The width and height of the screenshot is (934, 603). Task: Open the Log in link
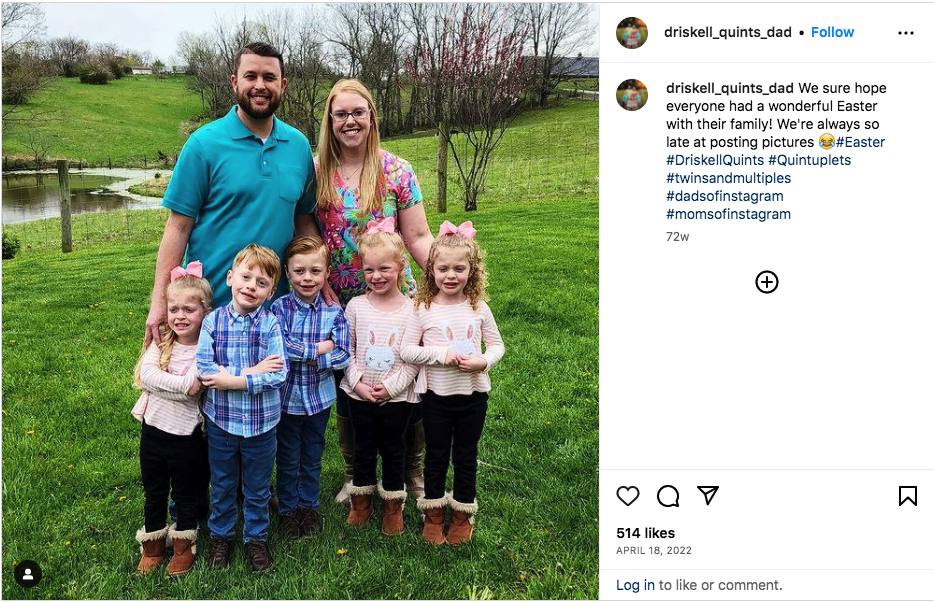(x=635, y=585)
